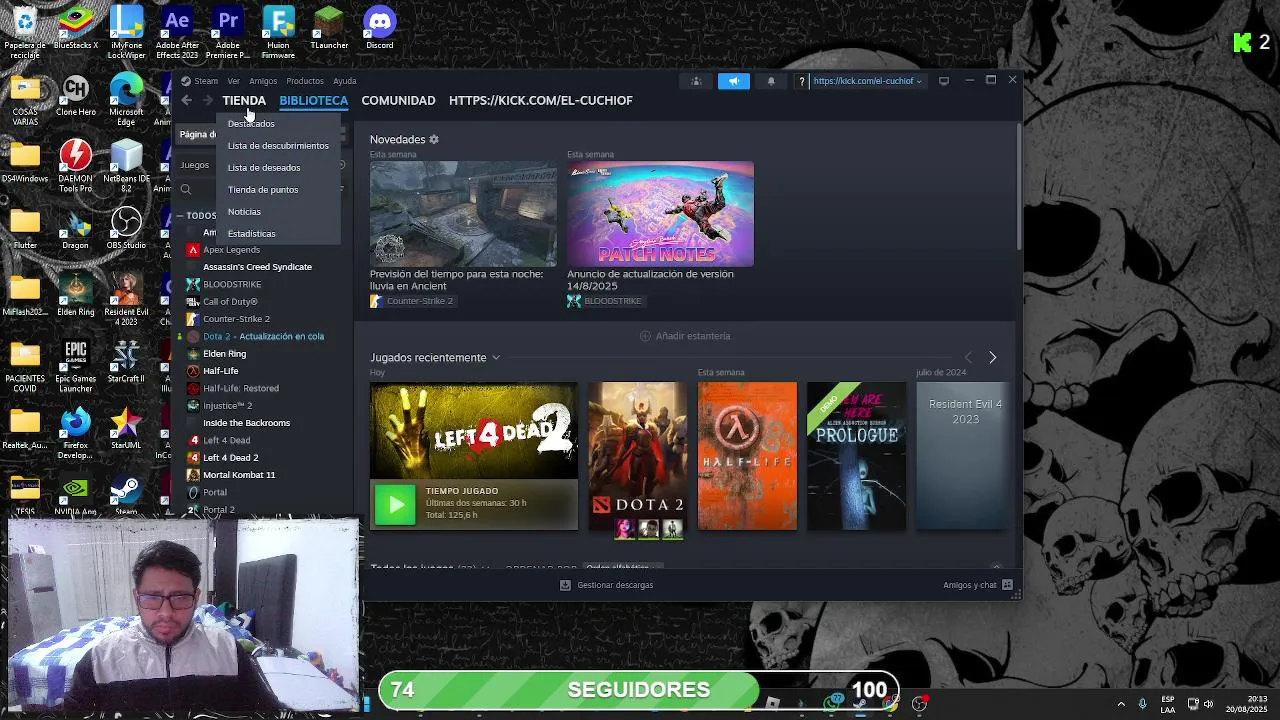This screenshot has width=1280, height=720.
Task: Open Papelera de reciclaje on desktop
Action: (x=25, y=32)
